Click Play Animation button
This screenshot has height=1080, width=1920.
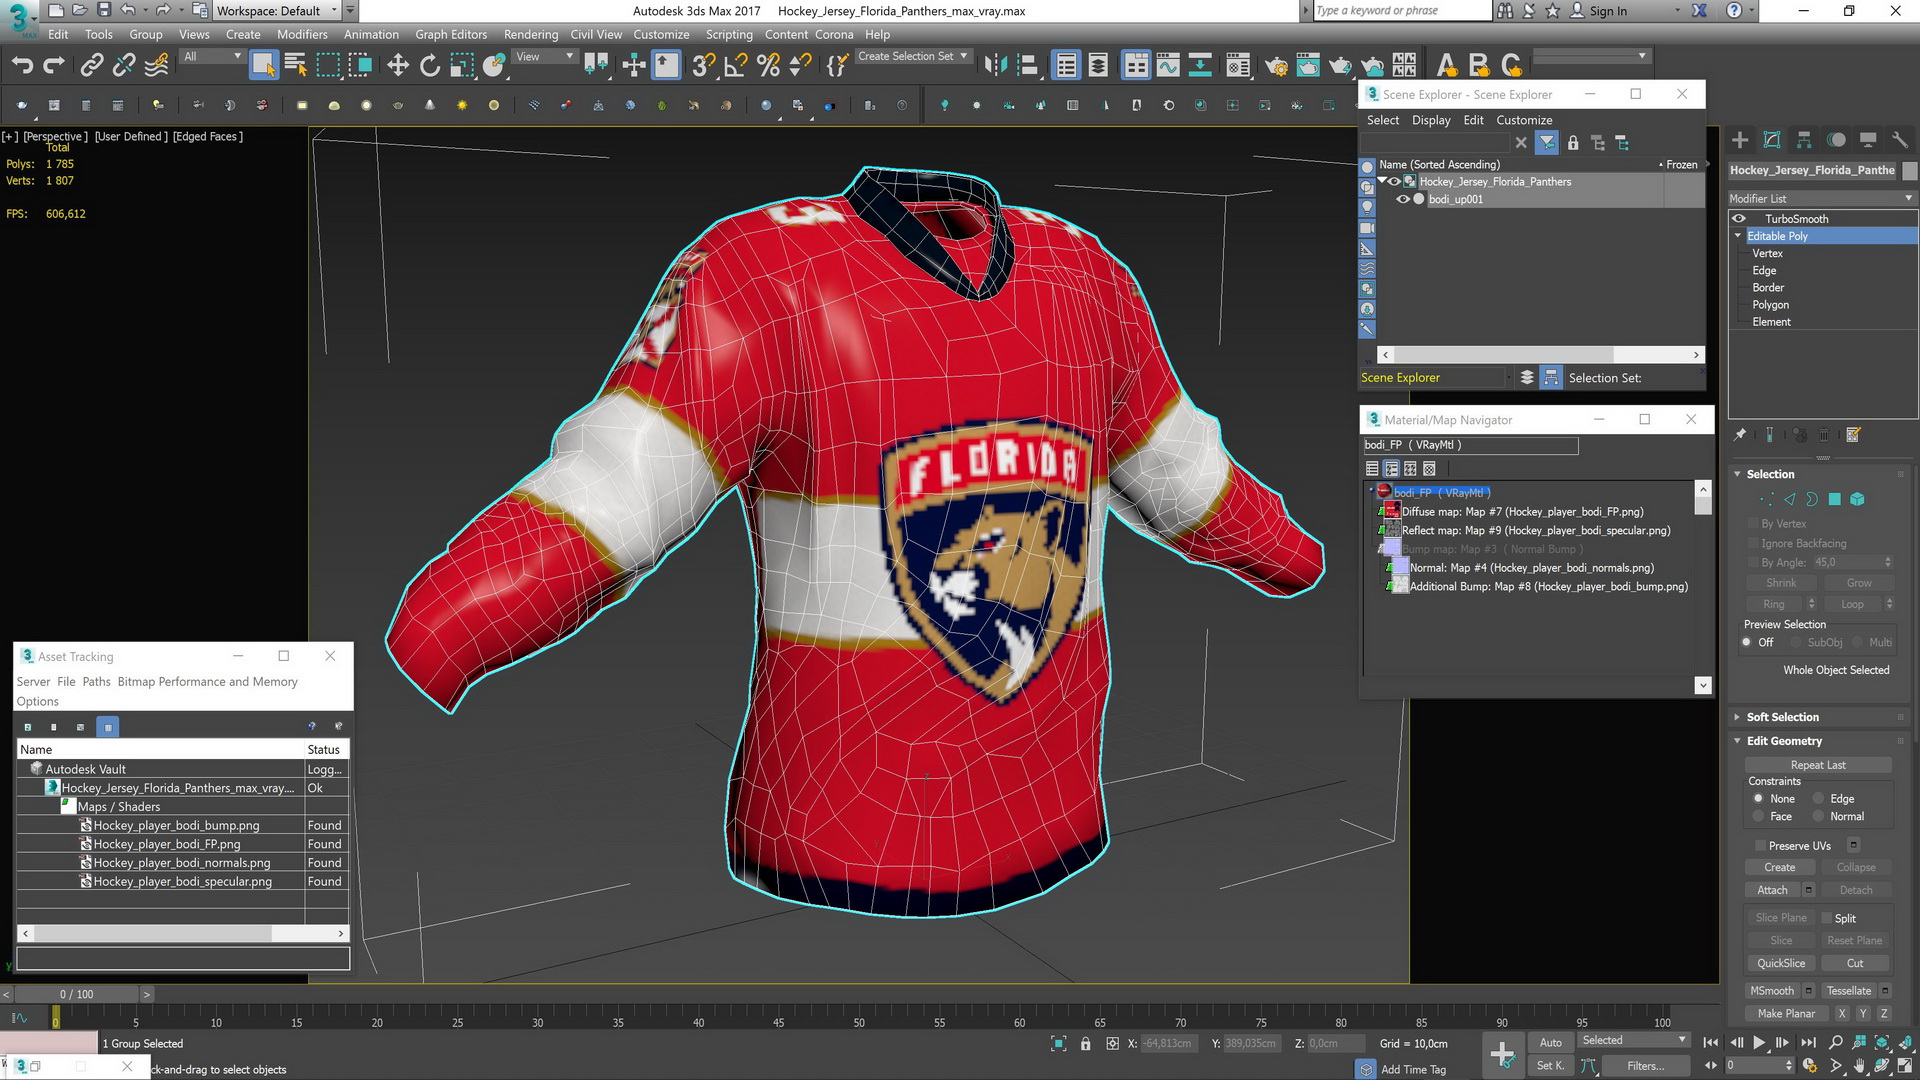(x=1759, y=1042)
